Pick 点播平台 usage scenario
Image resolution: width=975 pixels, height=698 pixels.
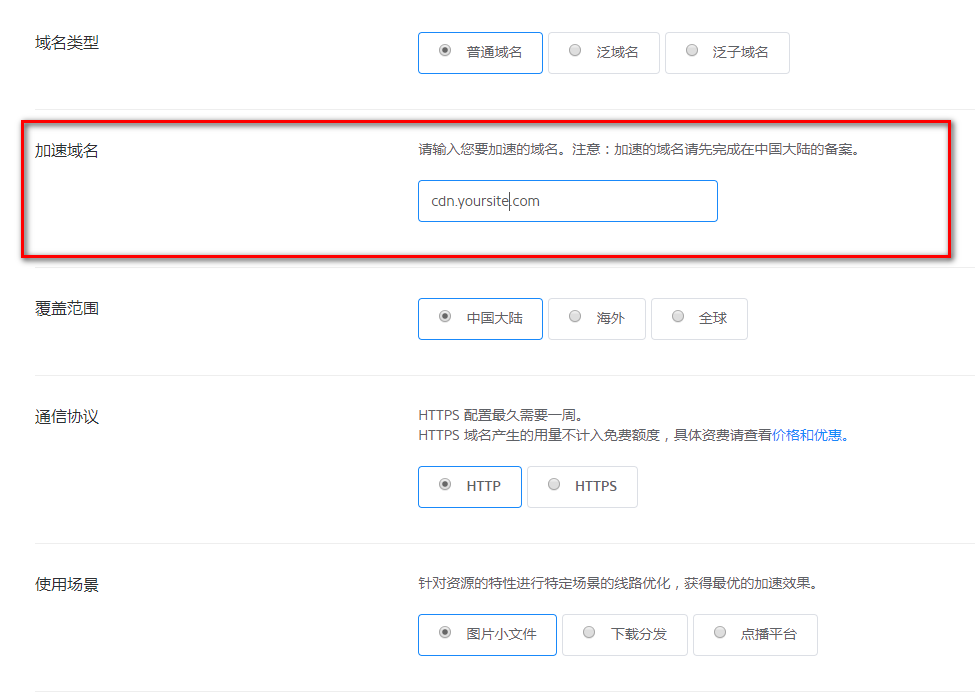pyautogui.click(x=755, y=635)
